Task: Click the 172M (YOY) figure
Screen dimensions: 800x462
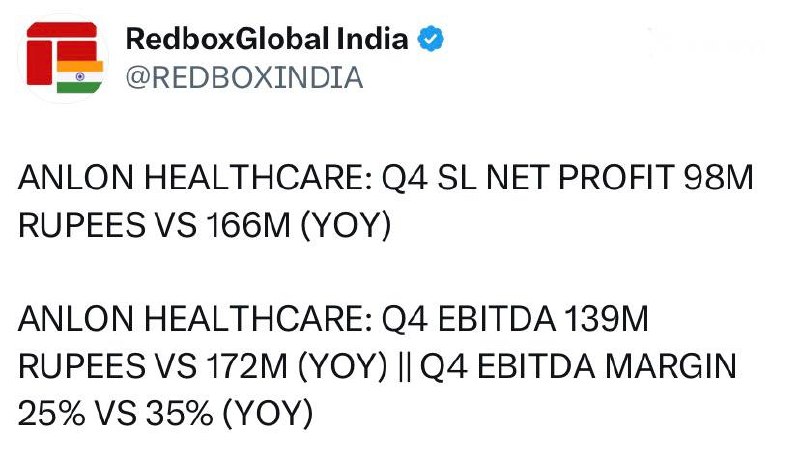Action: coord(297,366)
